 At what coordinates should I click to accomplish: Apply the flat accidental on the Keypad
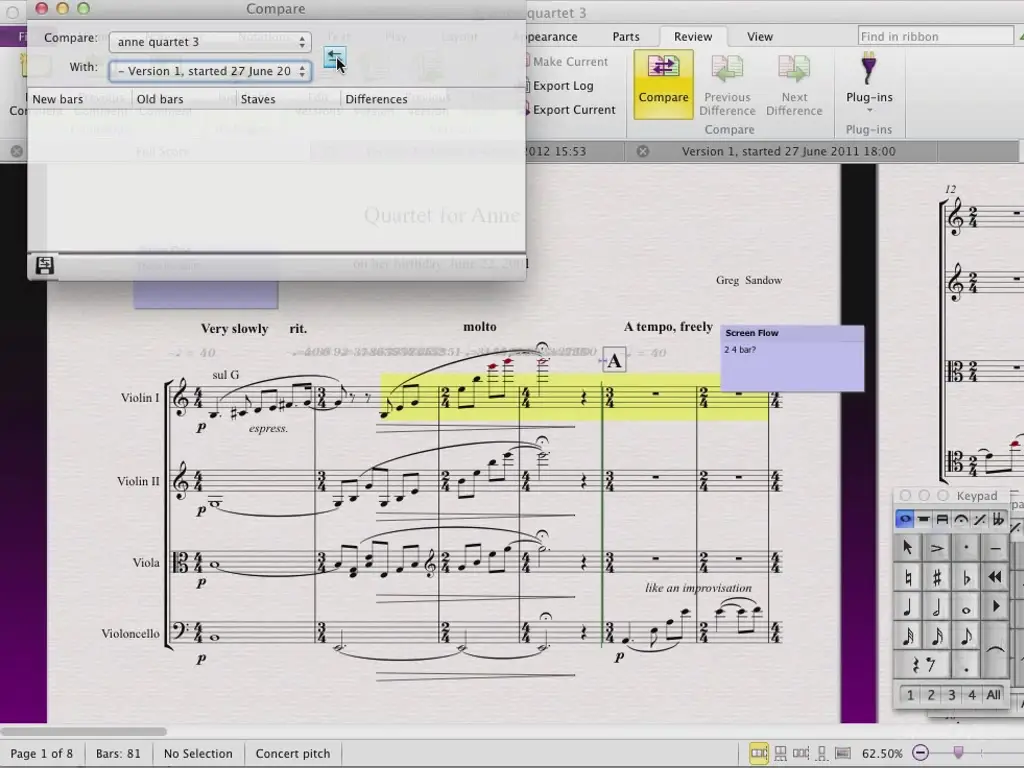pos(966,577)
